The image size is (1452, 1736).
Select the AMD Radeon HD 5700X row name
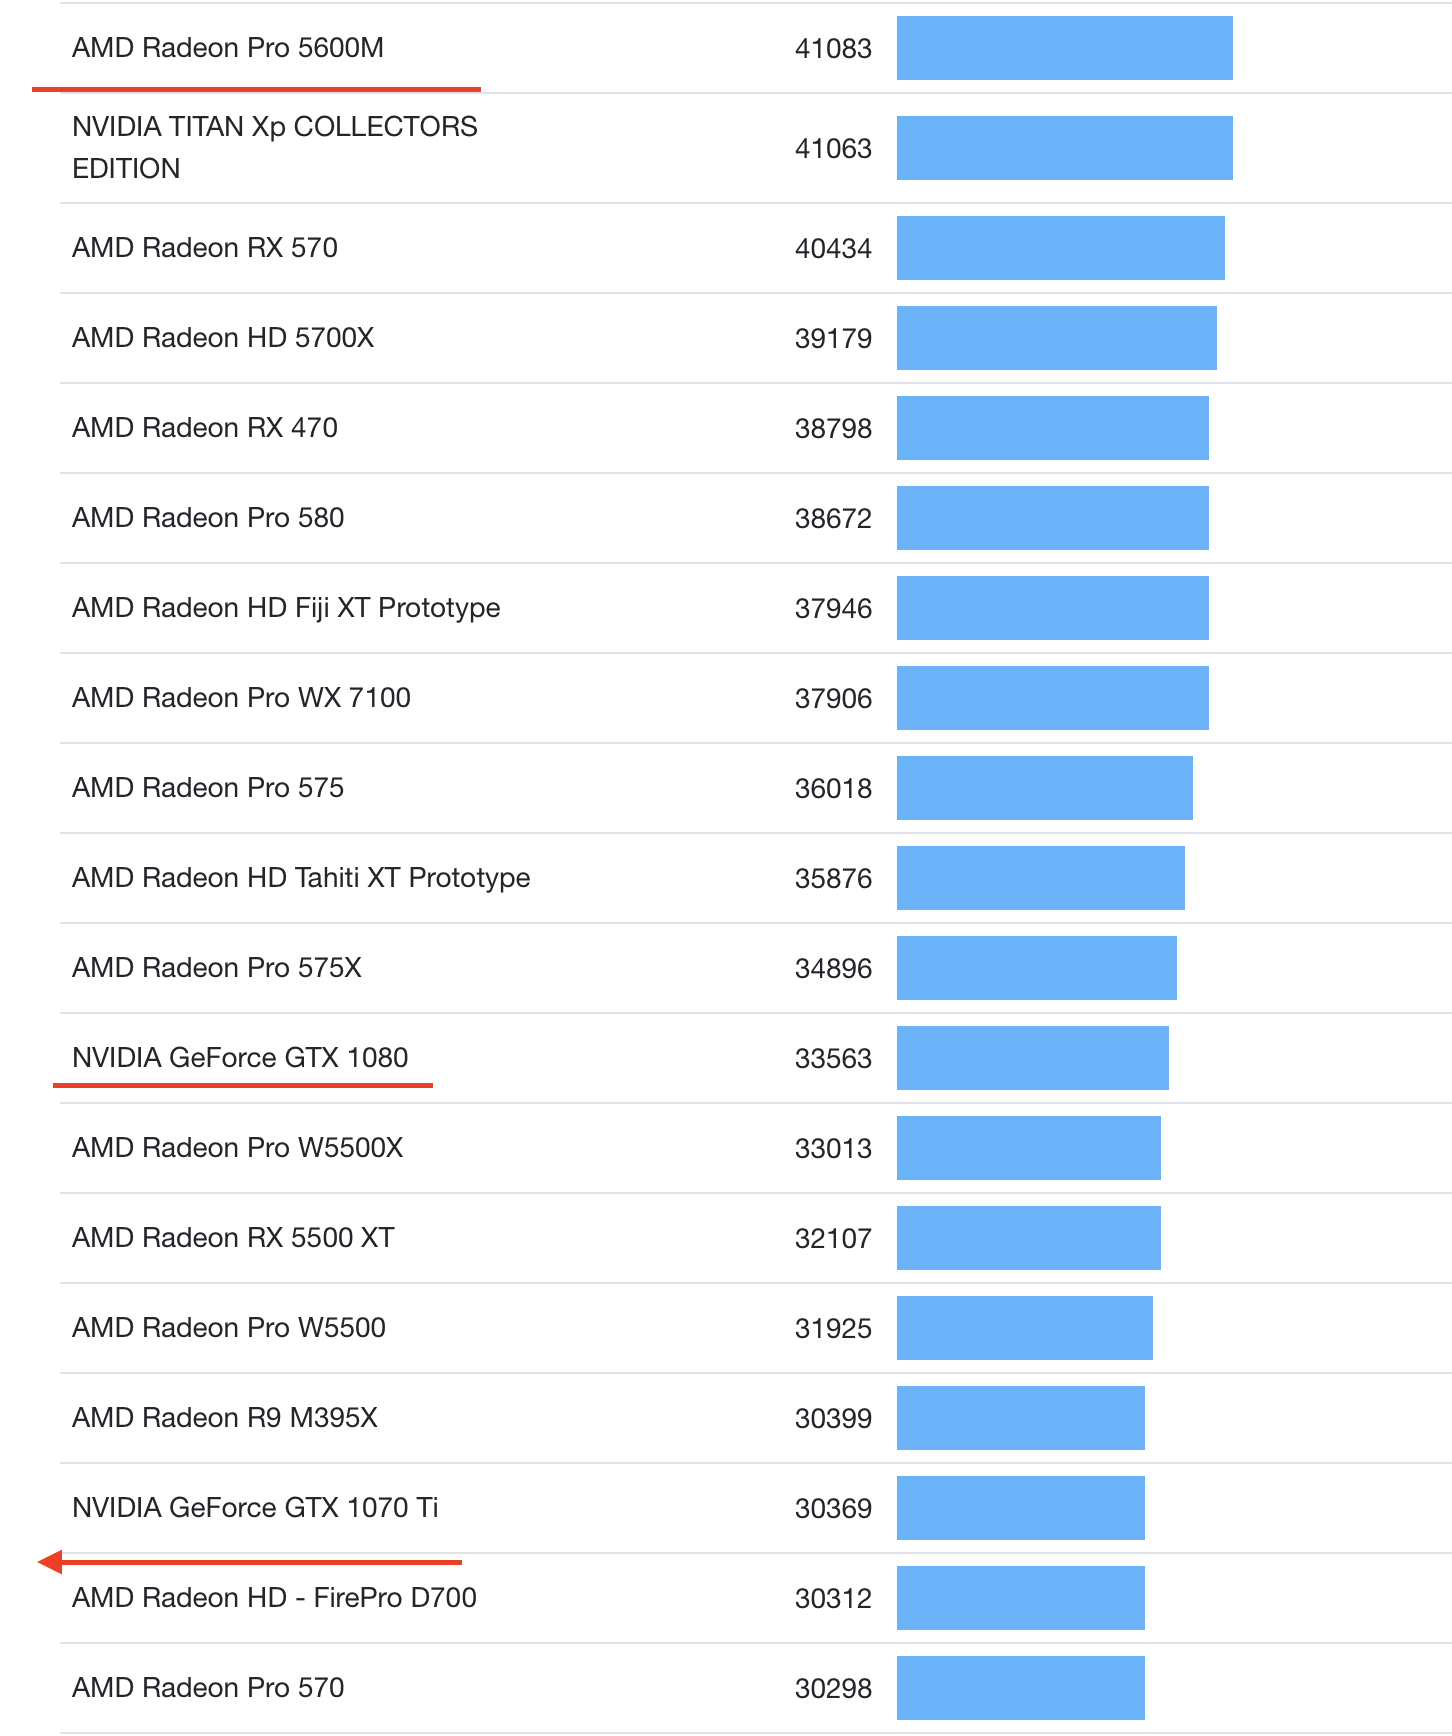(223, 338)
